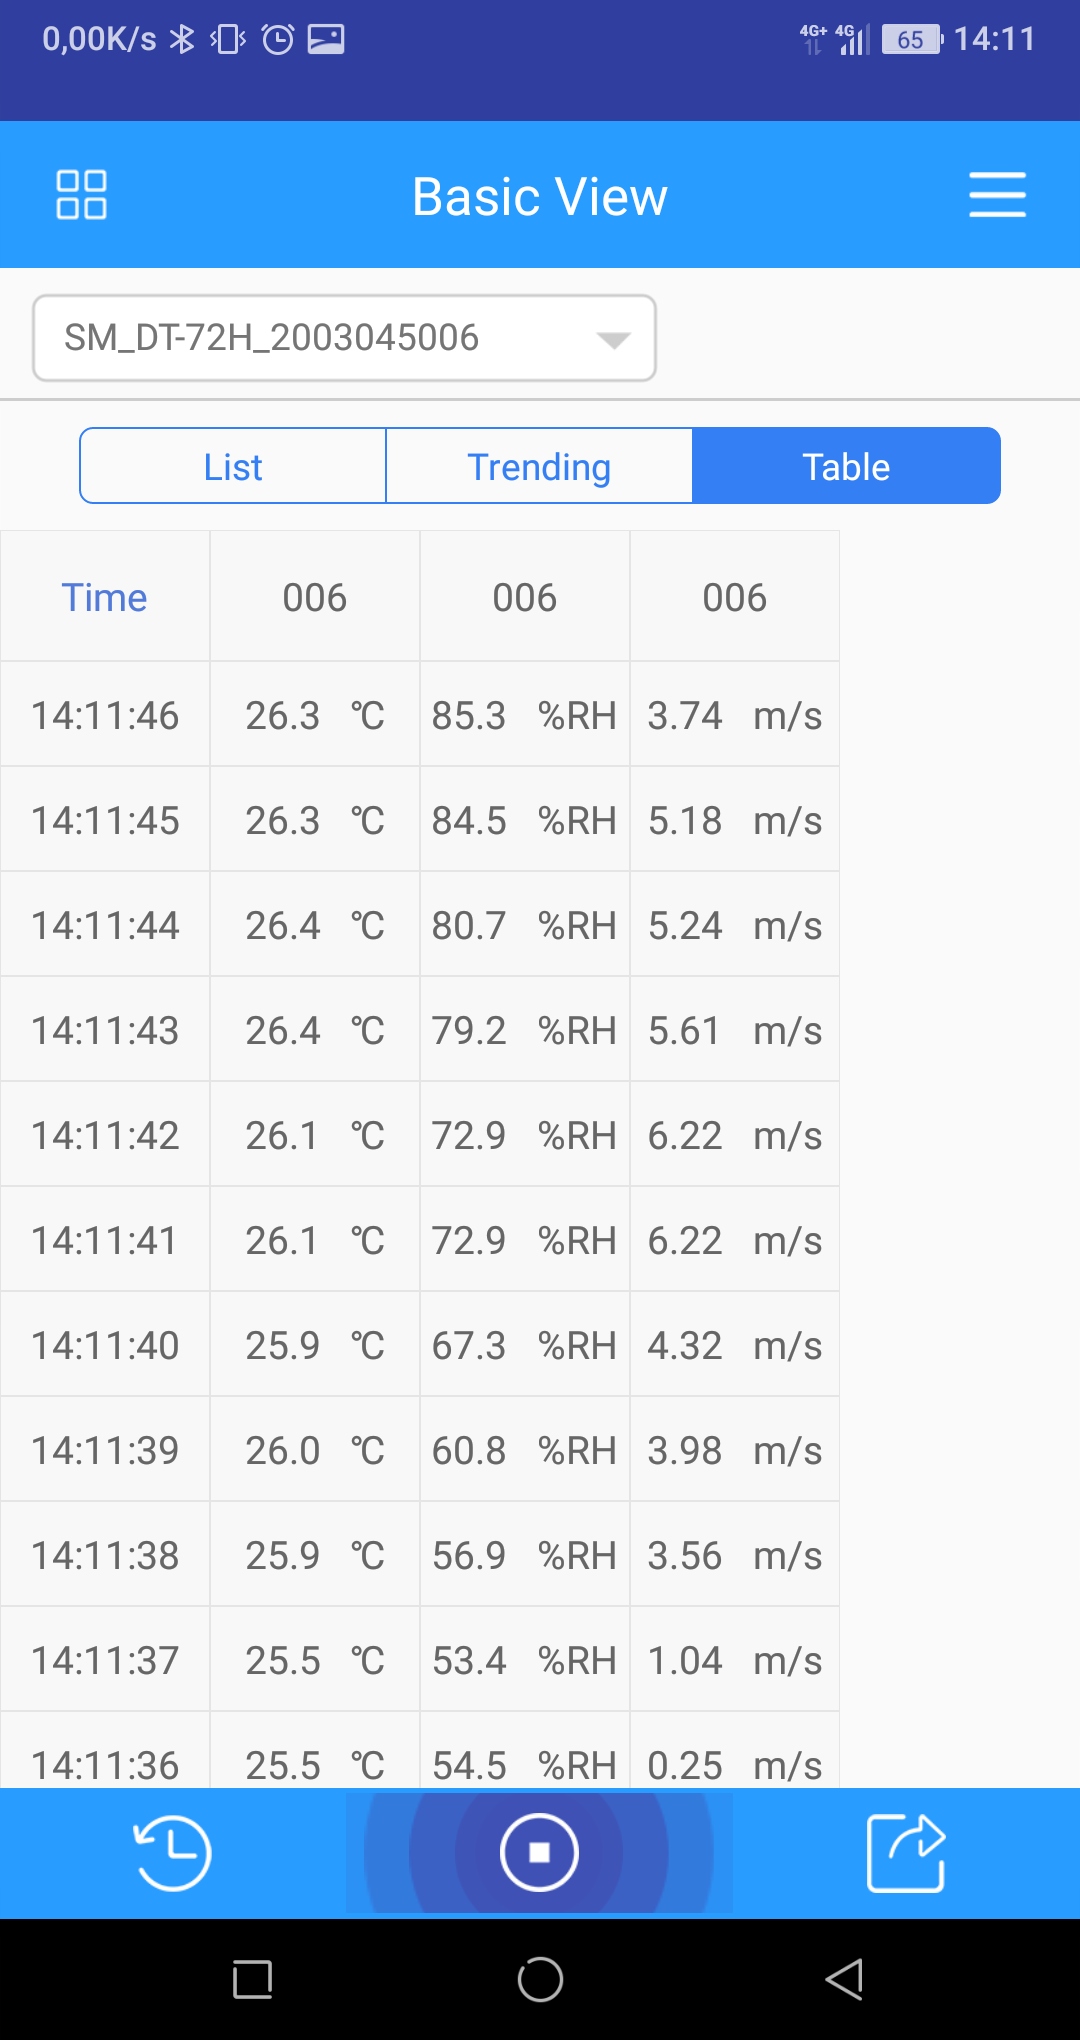
Task: Switch to the Trending tab
Action: click(x=539, y=466)
